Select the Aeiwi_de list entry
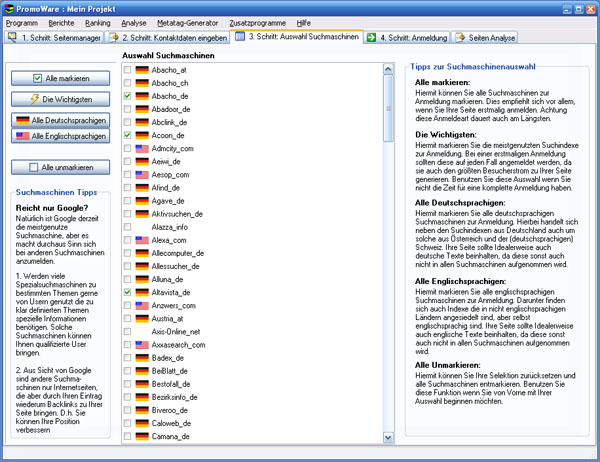The image size is (600, 462). pos(166,162)
